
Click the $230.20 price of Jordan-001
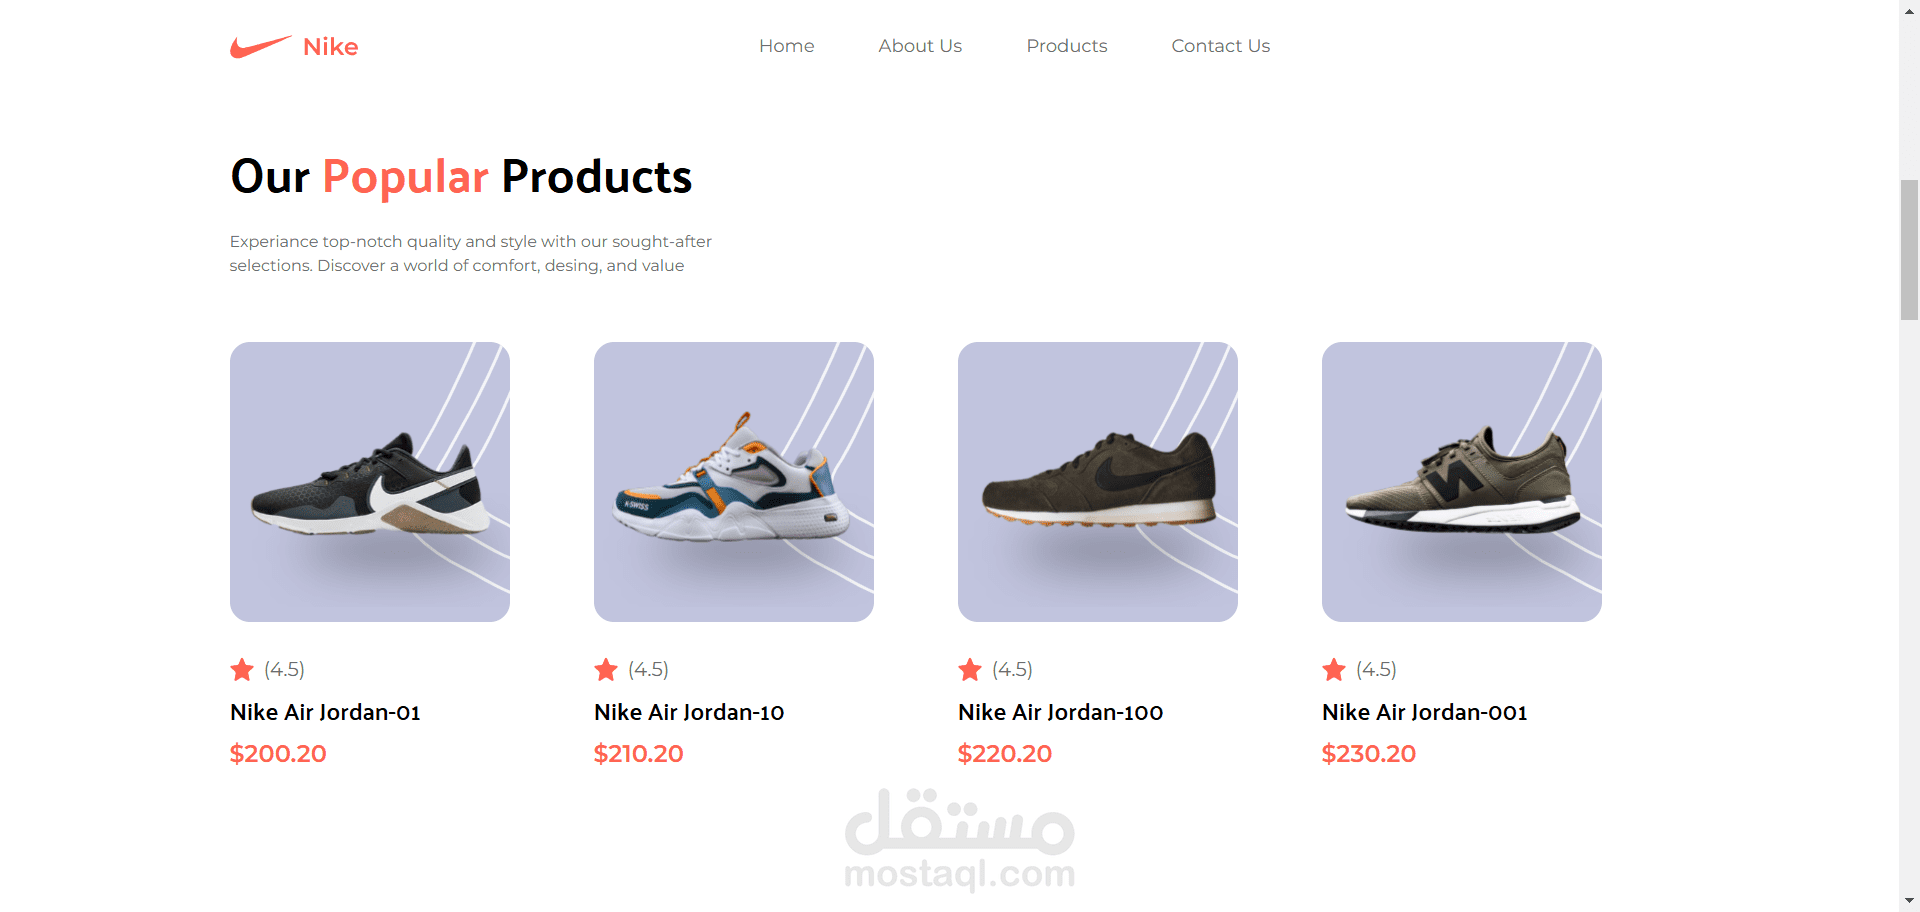click(x=1369, y=754)
